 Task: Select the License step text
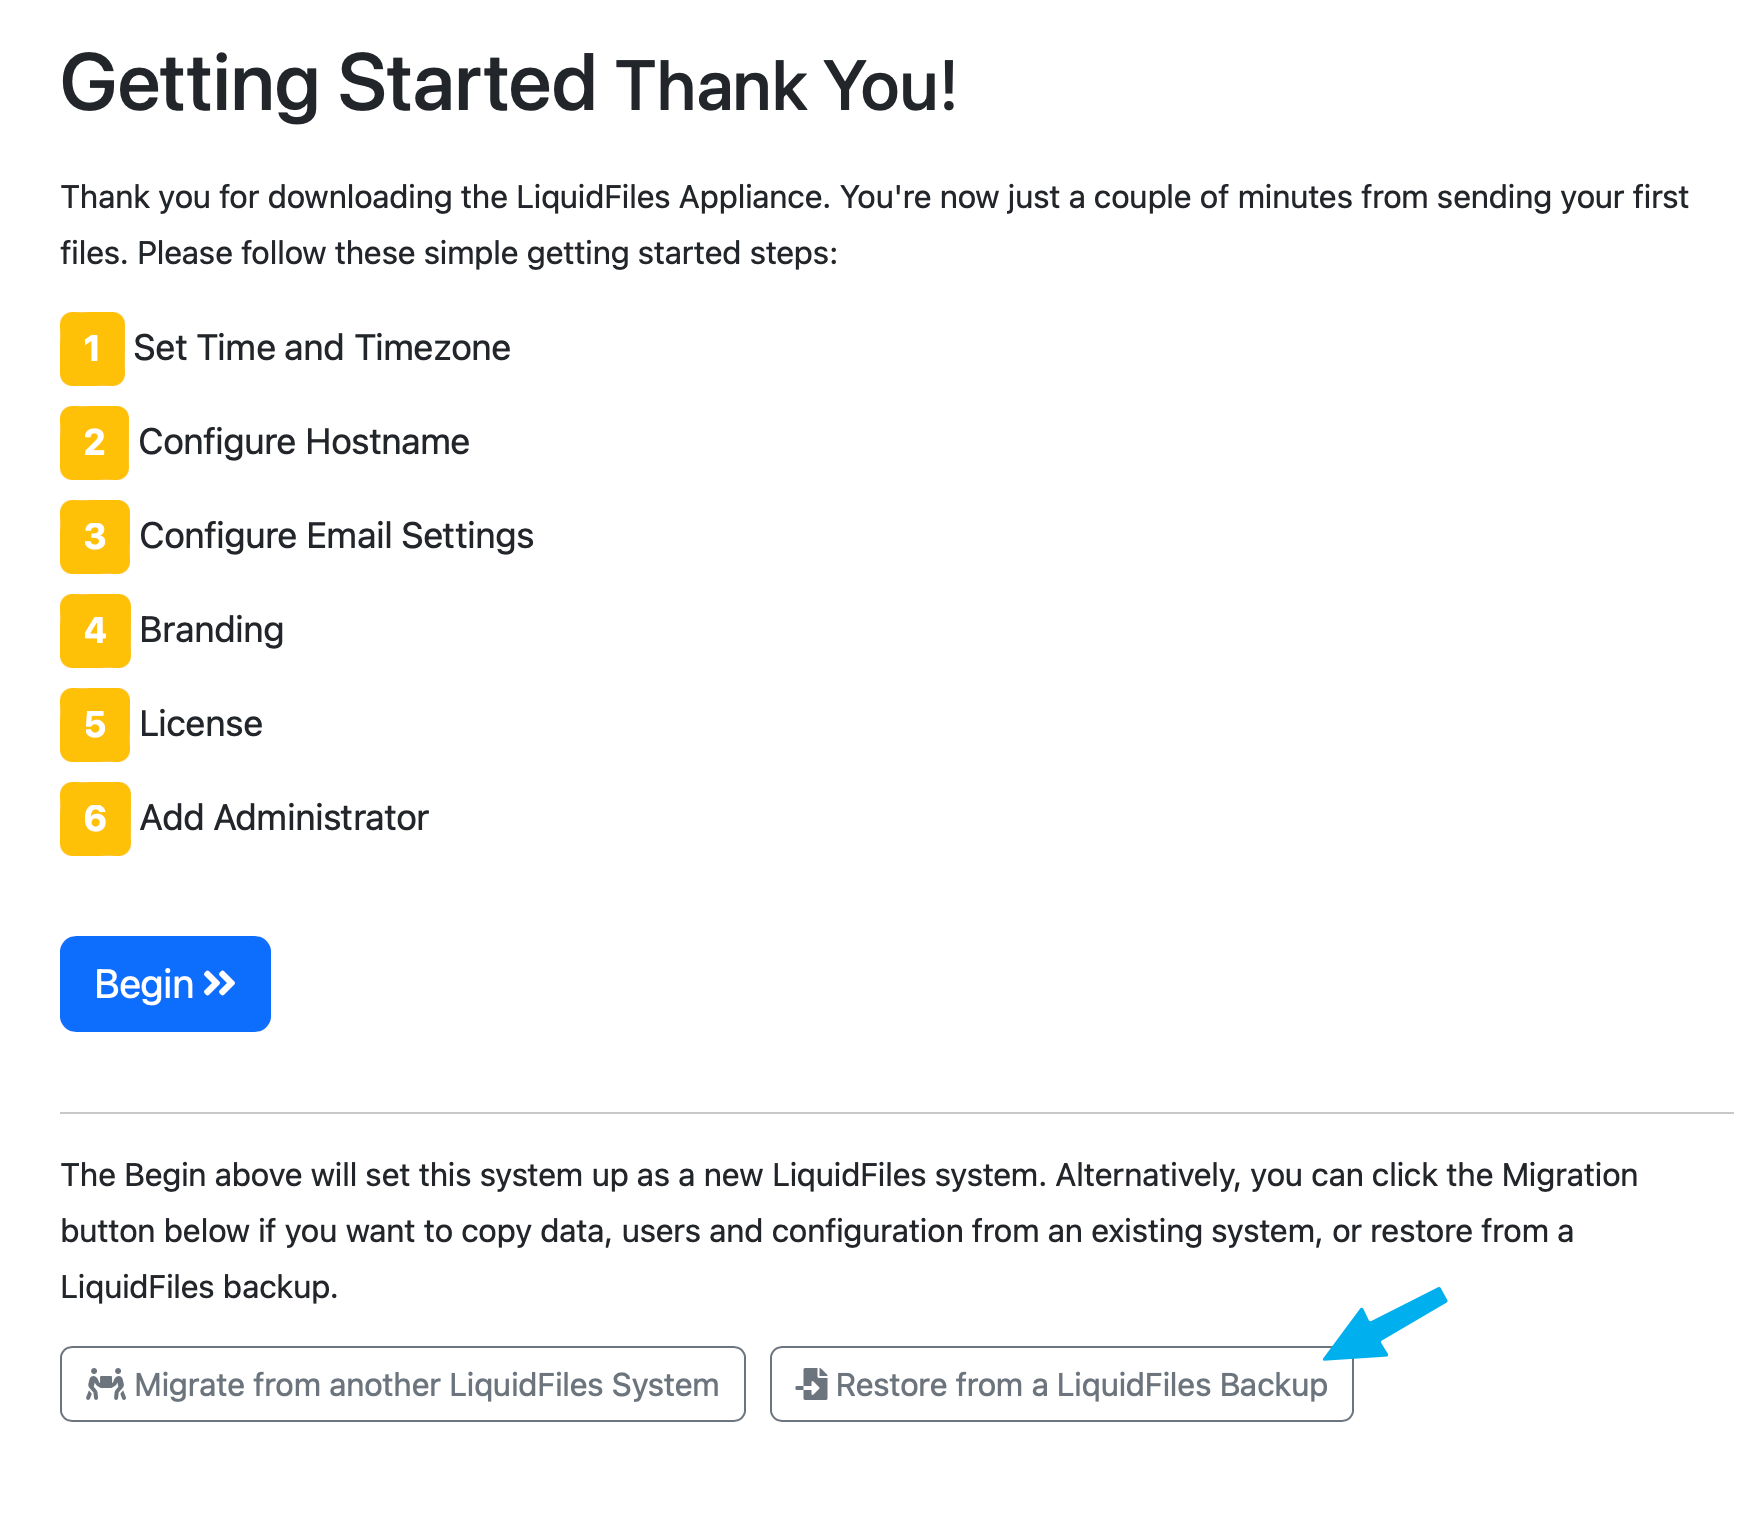tap(200, 724)
